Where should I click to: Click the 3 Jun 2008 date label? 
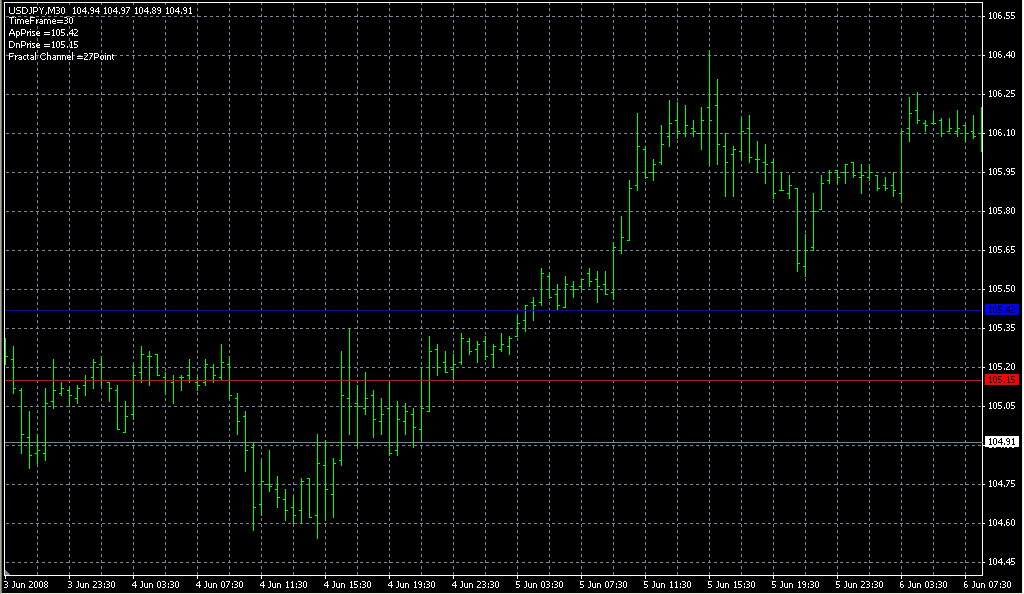tap(27, 584)
